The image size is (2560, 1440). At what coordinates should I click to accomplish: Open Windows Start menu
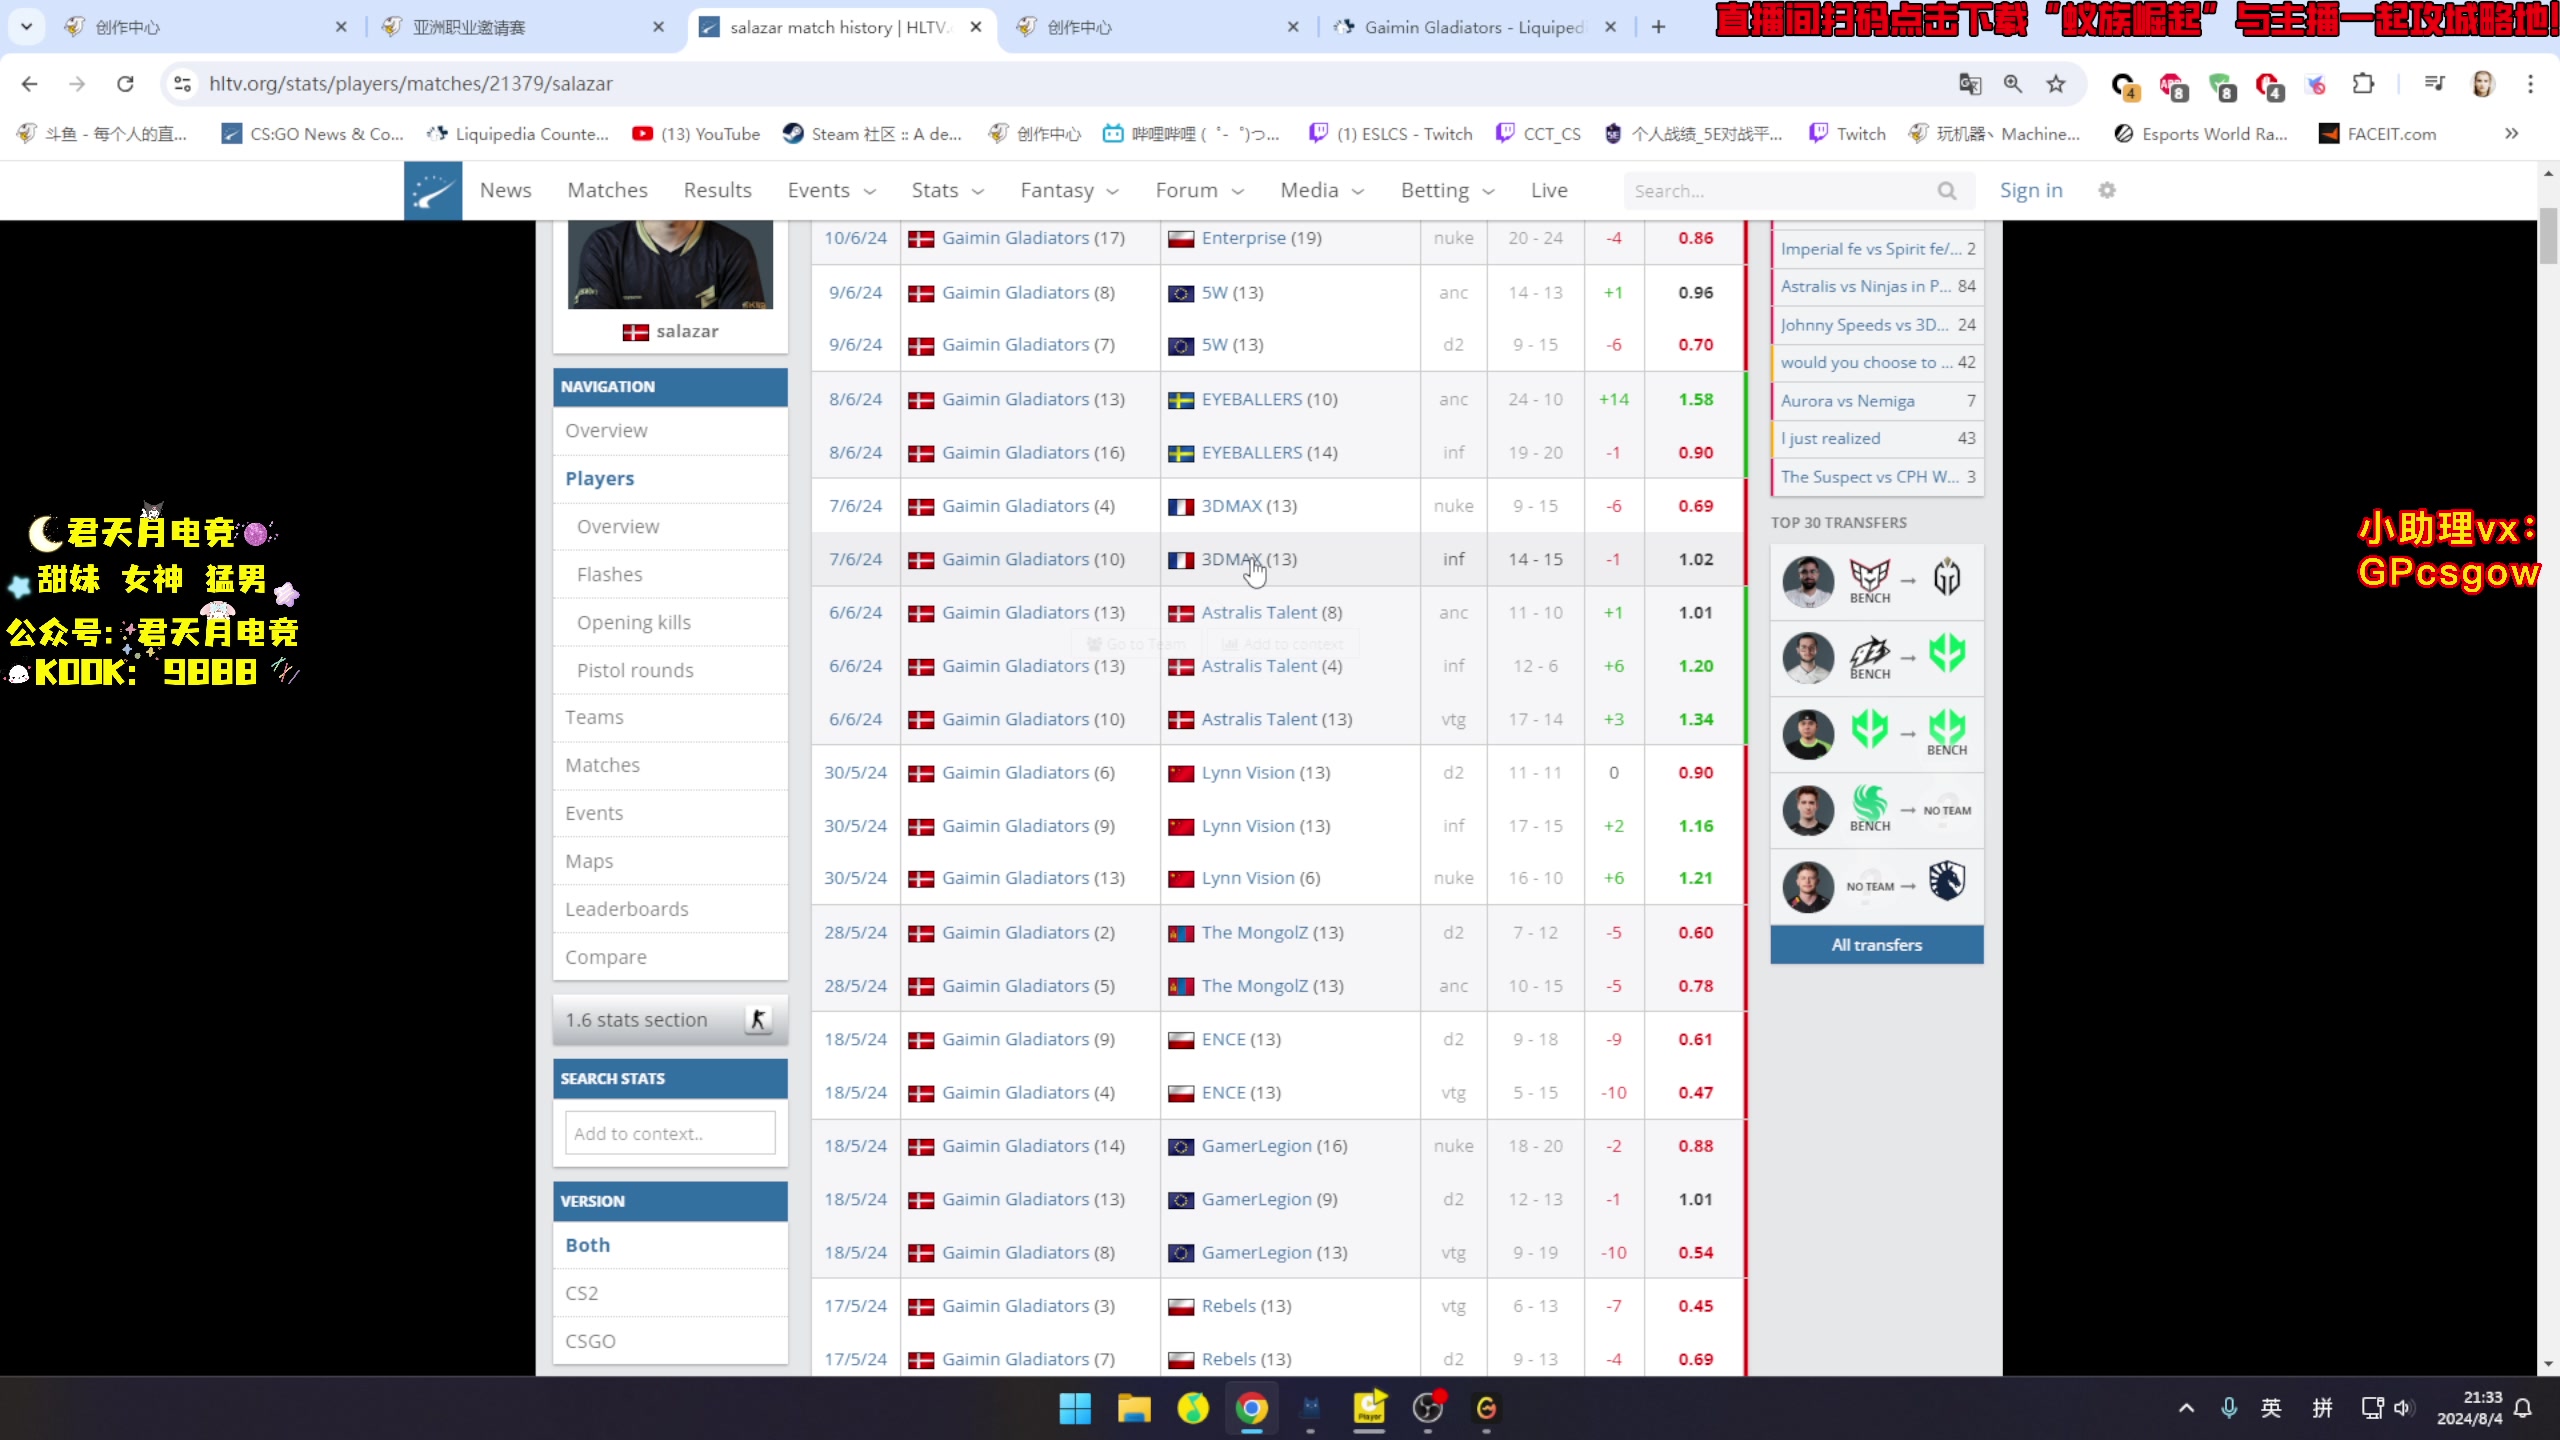pos(1075,1408)
